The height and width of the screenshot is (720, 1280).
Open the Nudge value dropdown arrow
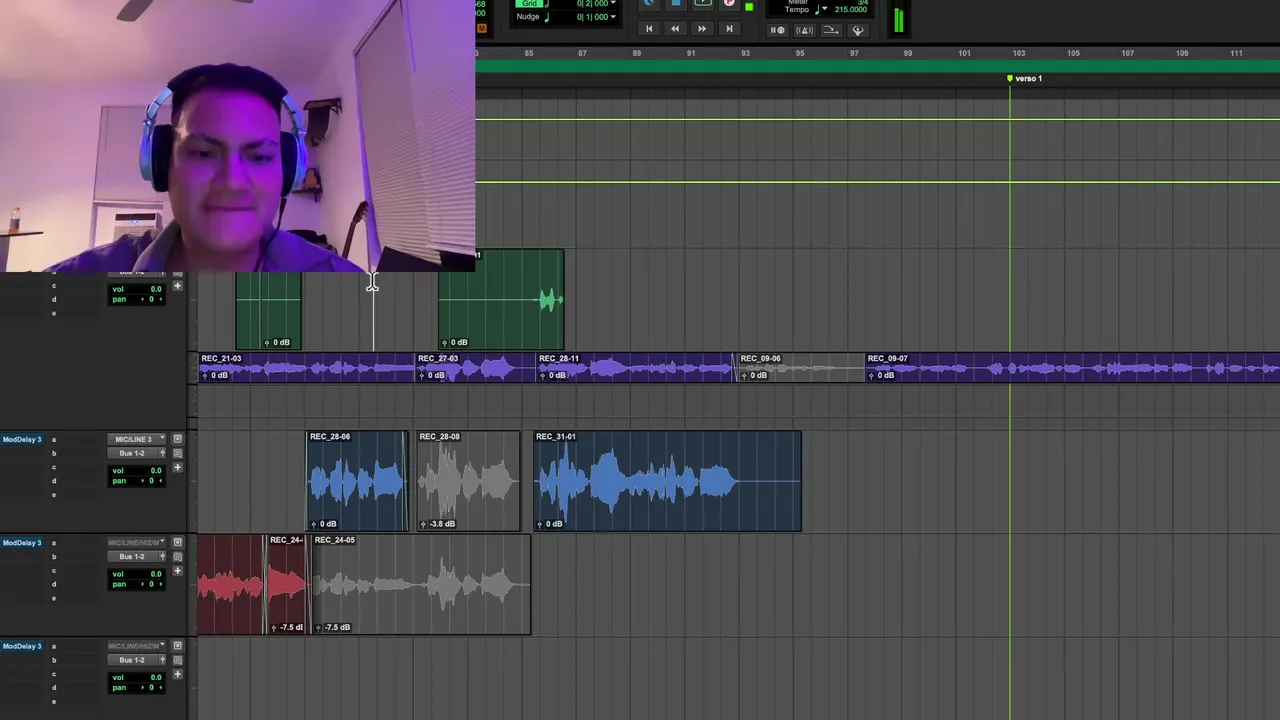pos(611,17)
